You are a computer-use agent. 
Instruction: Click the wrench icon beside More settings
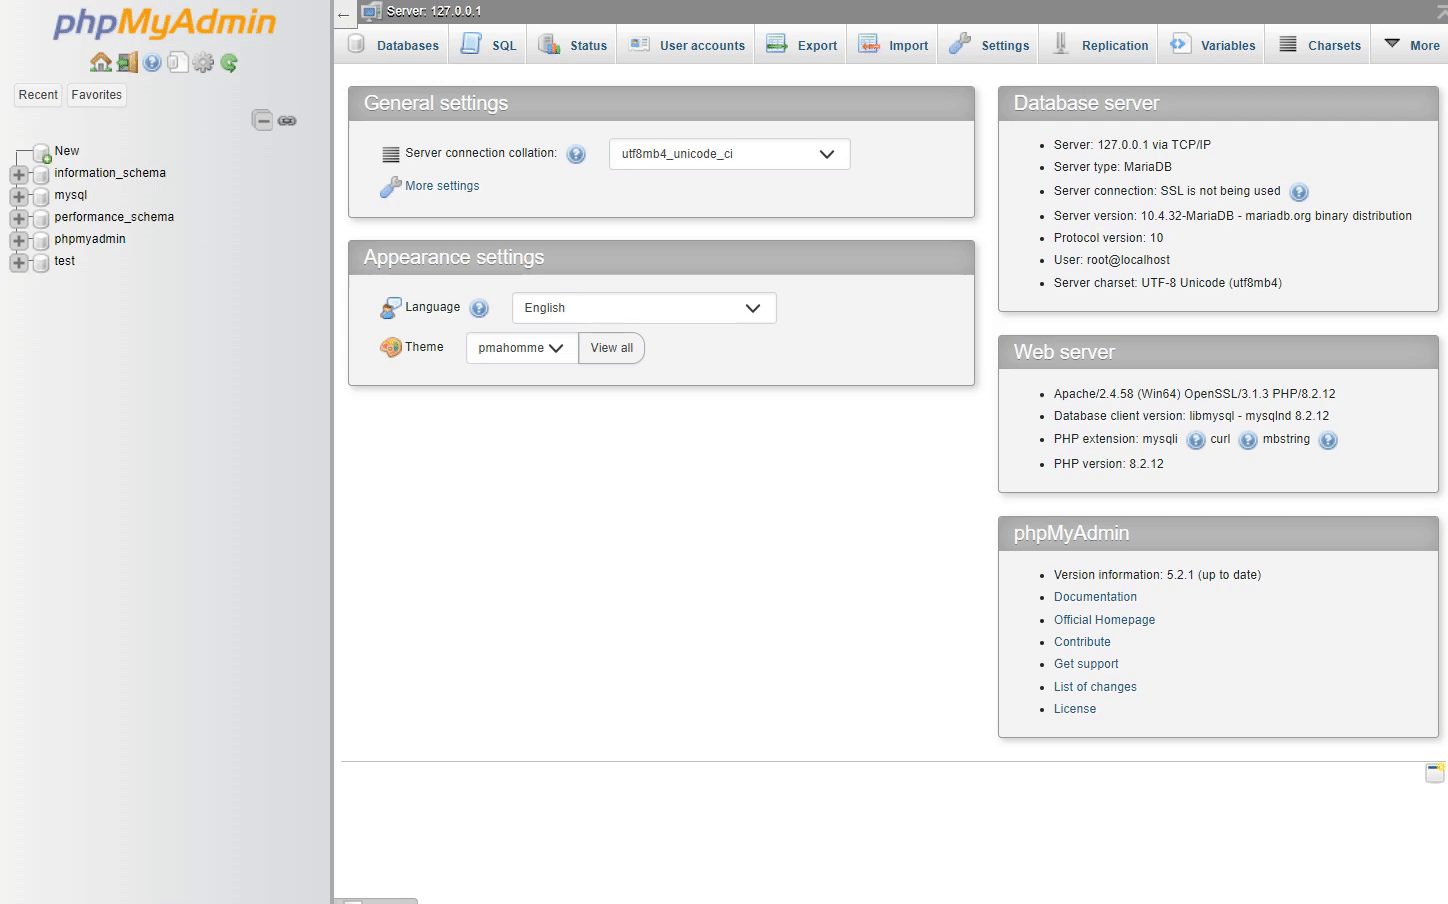(390, 187)
